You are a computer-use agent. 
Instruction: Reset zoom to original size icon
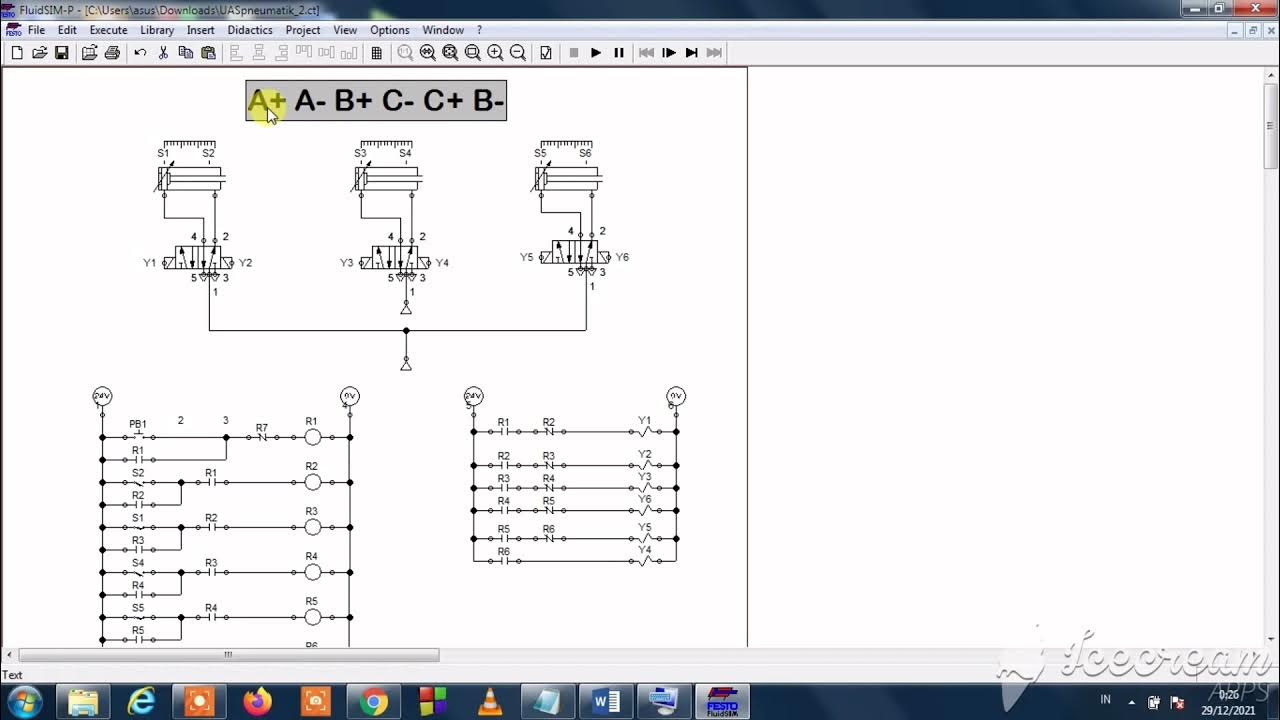pyautogui.click(x=405, y=53)
